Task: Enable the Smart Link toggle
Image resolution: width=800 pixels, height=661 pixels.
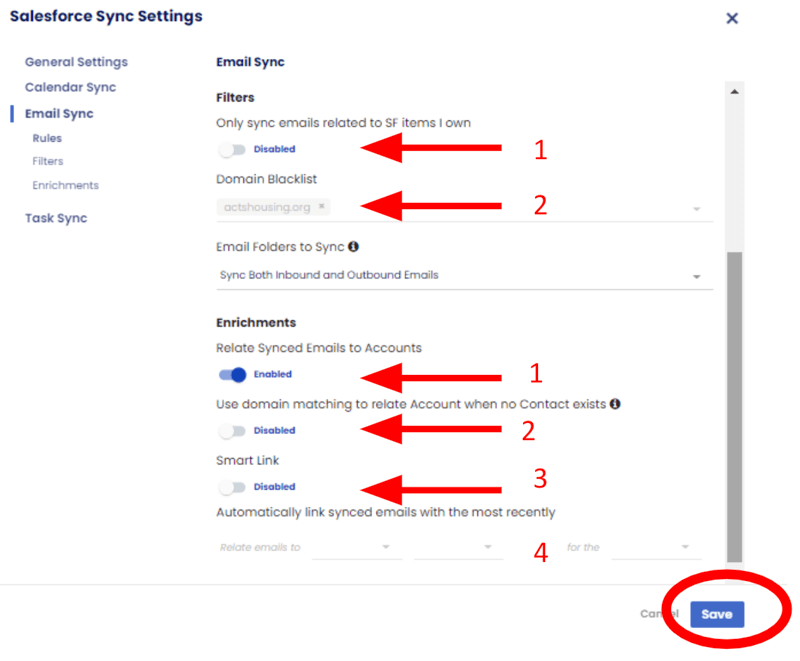Action: 232,486
